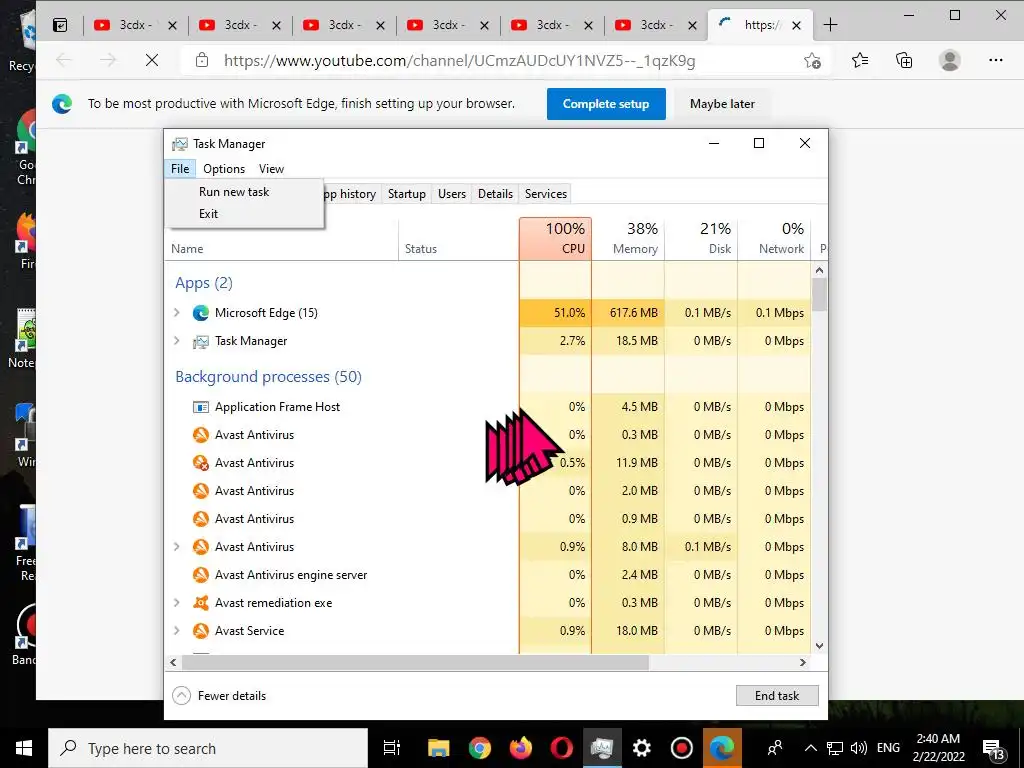Sort processes by CPU column
Viewport: 1024px width, 768px height.
[x=556, y=239]
